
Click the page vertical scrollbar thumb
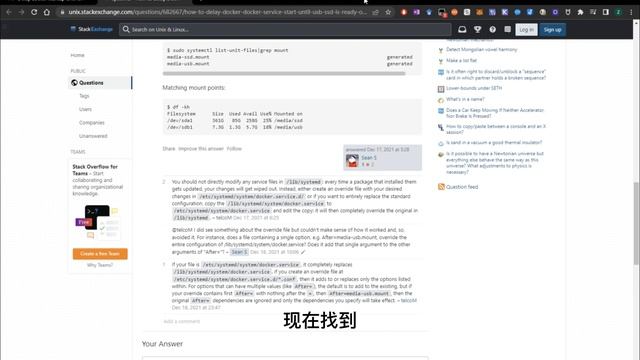coord(636,223)
